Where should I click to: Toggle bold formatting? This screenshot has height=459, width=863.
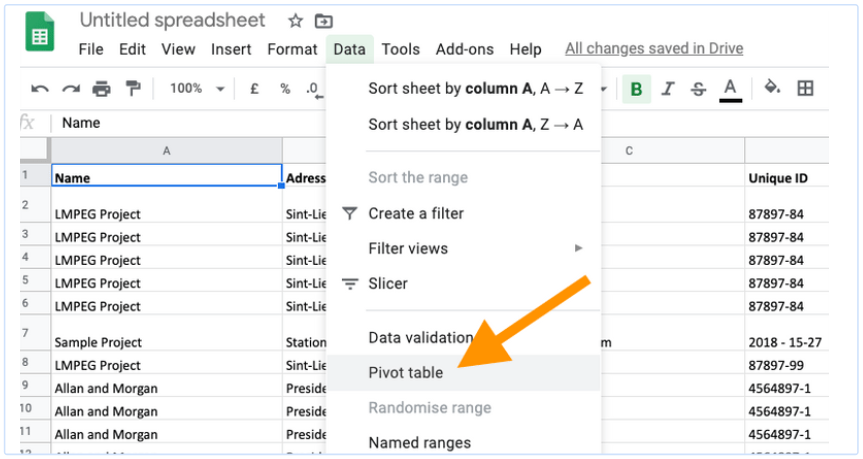[636, 89]
